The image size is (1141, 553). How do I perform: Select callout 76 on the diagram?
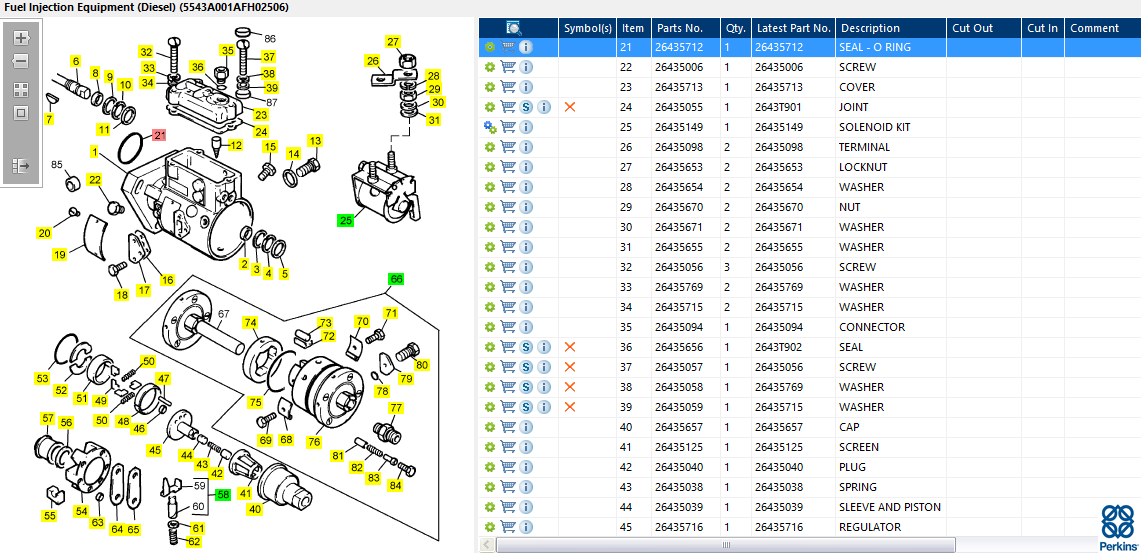point(314,441)
